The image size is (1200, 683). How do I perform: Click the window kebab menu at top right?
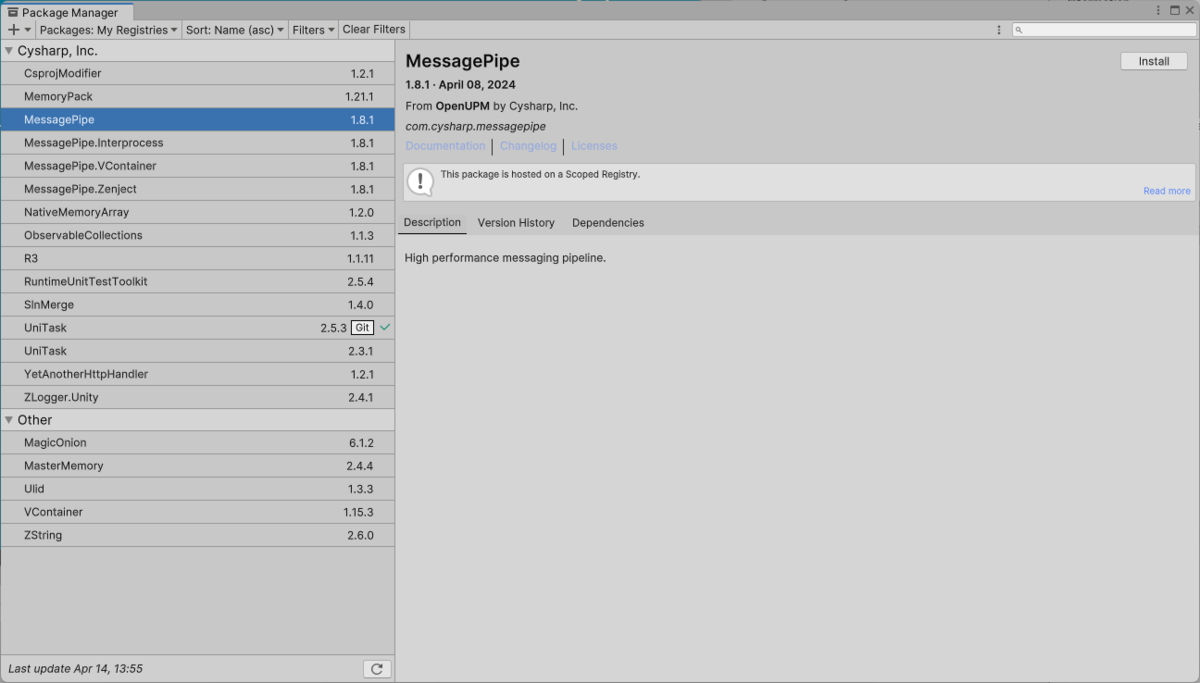pos(1159,10)
